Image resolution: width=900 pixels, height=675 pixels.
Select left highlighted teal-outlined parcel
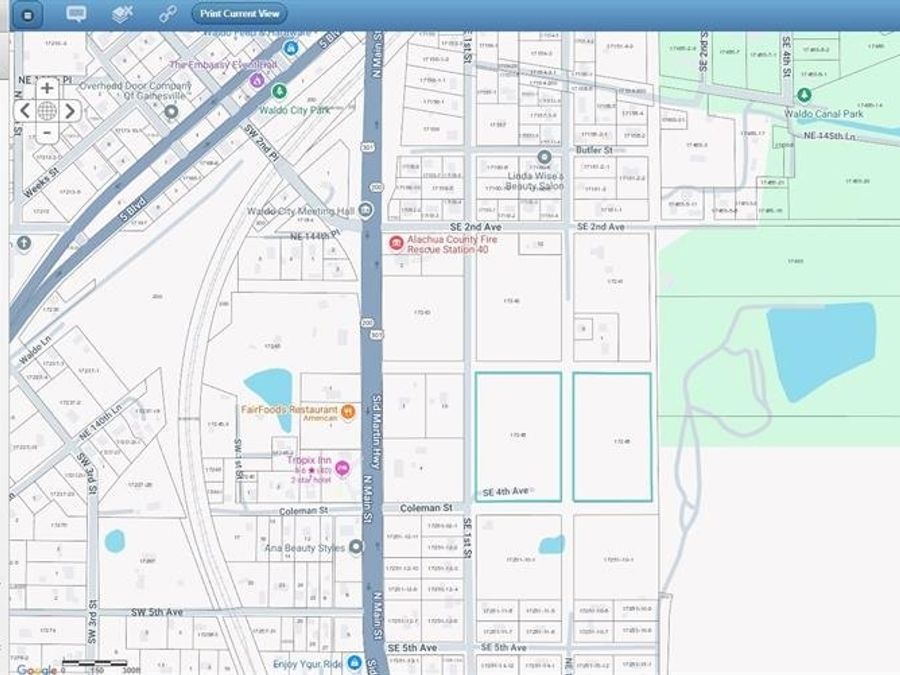[517, 436]
